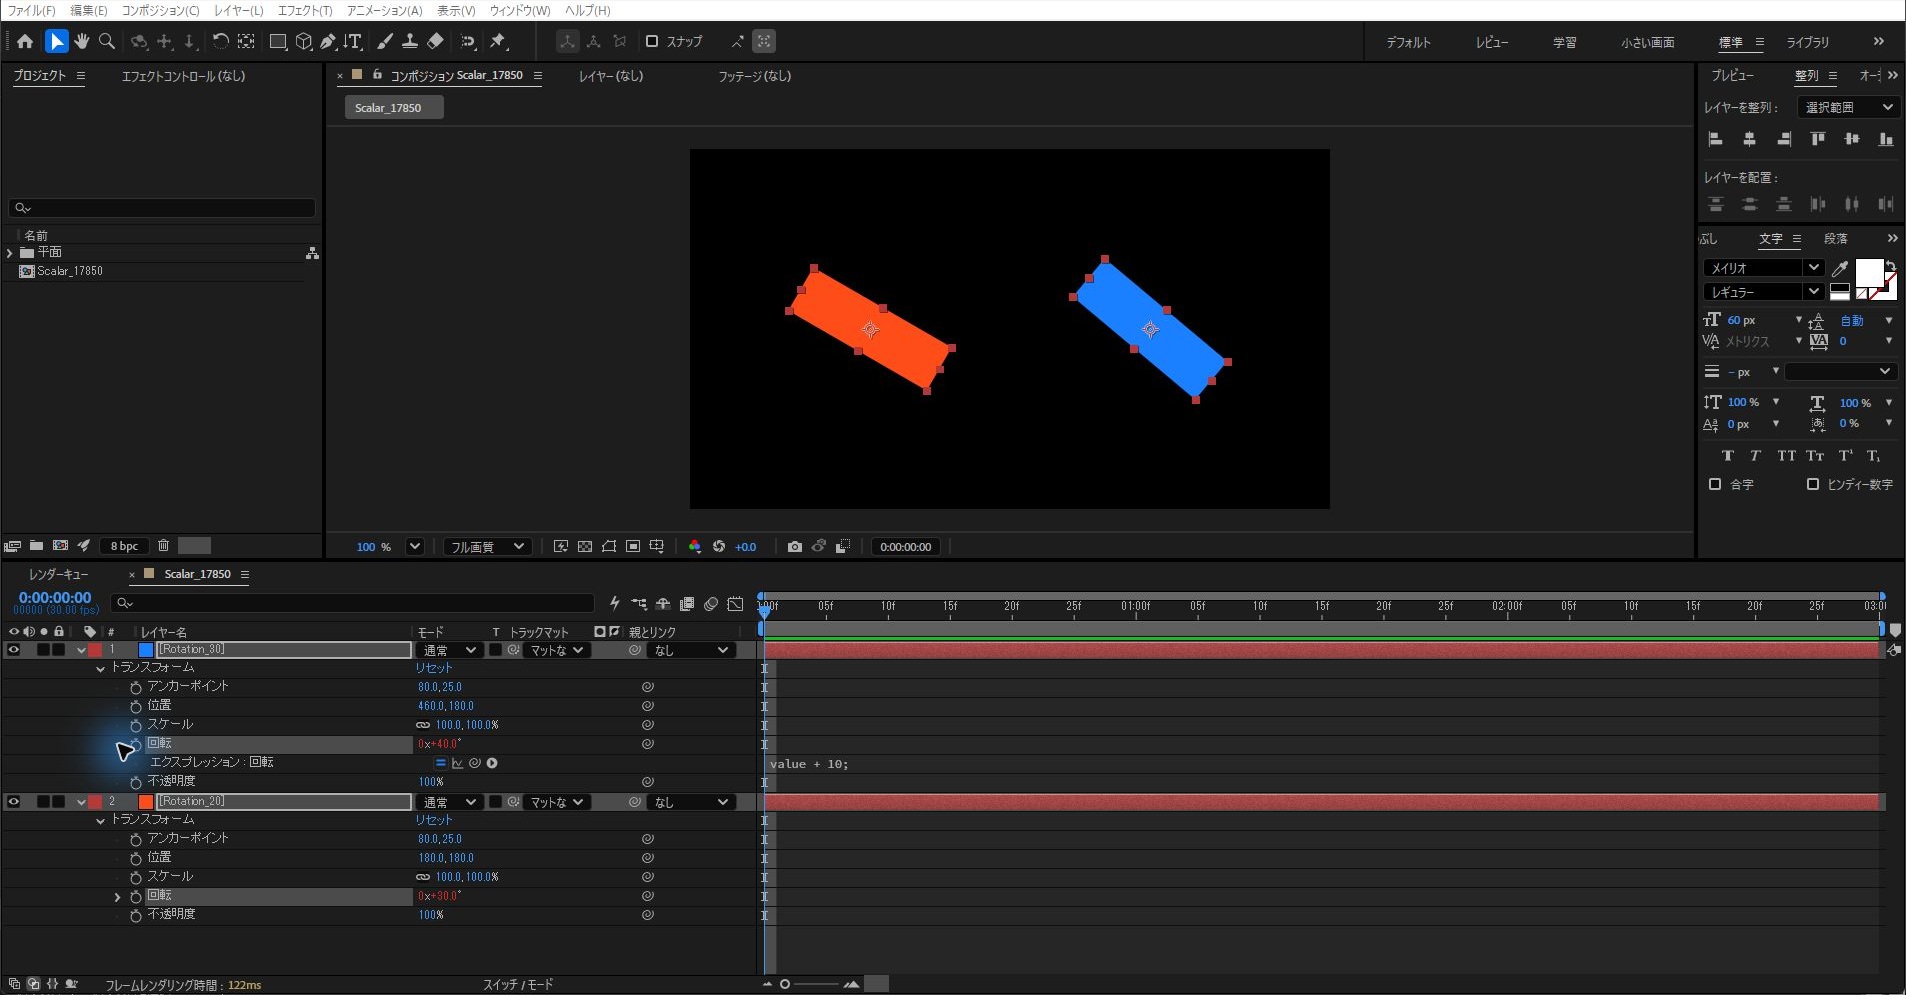Viewport: 1906px width, 995px height.
Task: Switch to エフェクトコントロール tab
Action: (x=183, y=76)
